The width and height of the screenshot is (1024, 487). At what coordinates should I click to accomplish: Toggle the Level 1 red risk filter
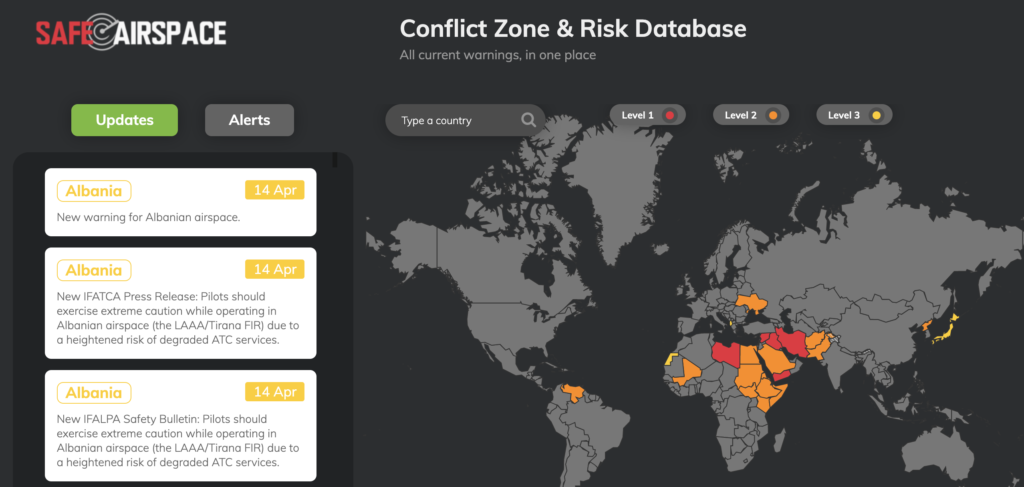tap(645, 115)
